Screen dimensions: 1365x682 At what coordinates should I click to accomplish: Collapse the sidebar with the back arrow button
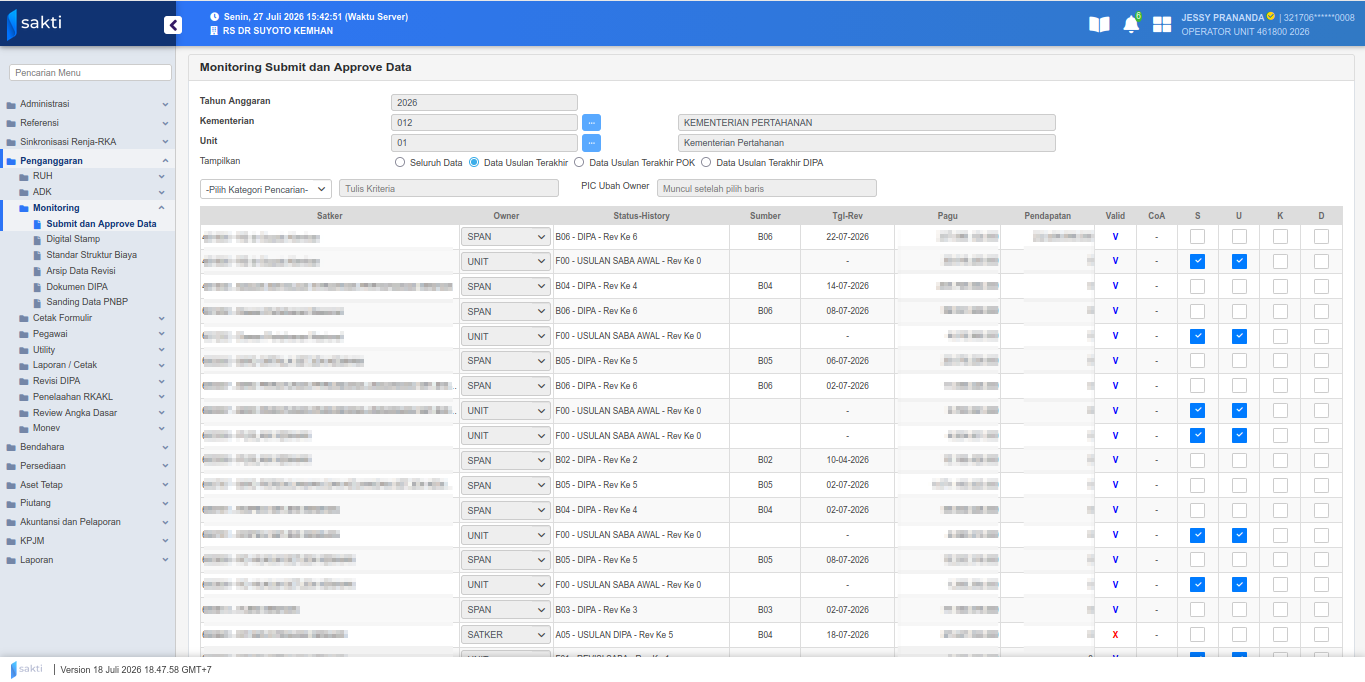(x=173, y=25)
